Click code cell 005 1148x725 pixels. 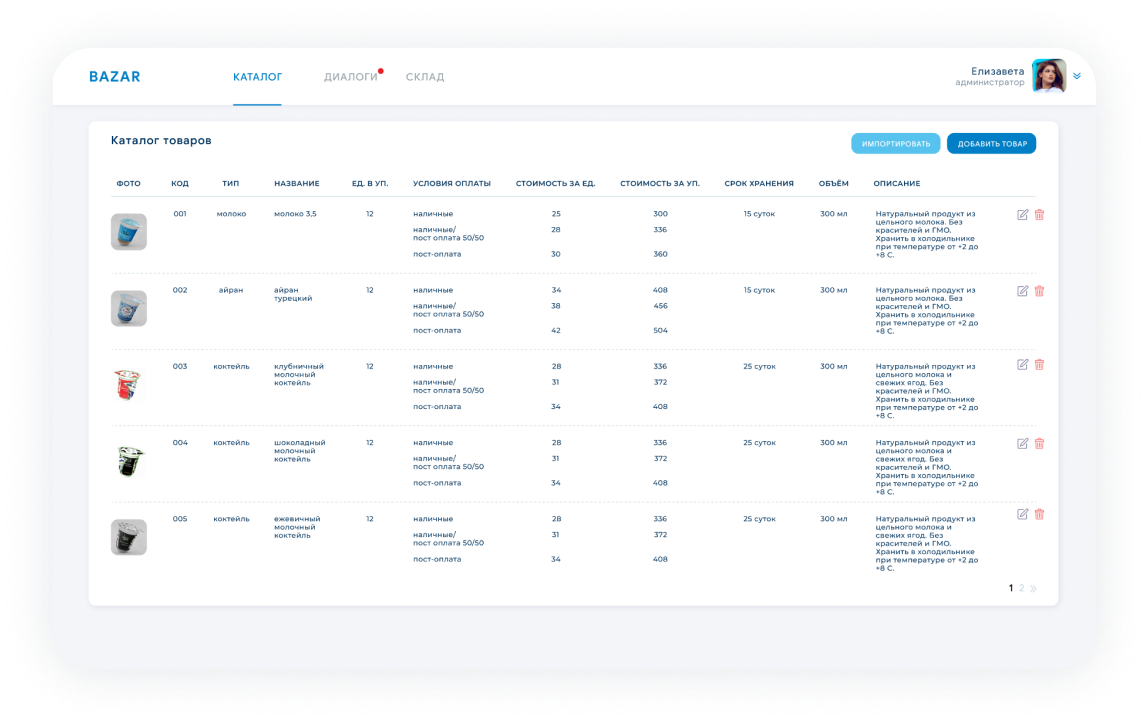pyautogui.click(x=180, y=518)
